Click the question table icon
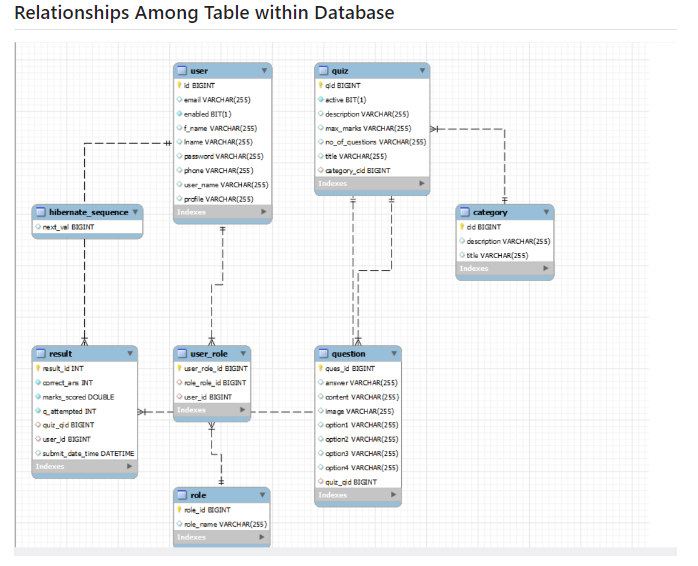 click(x=323, y=354)
